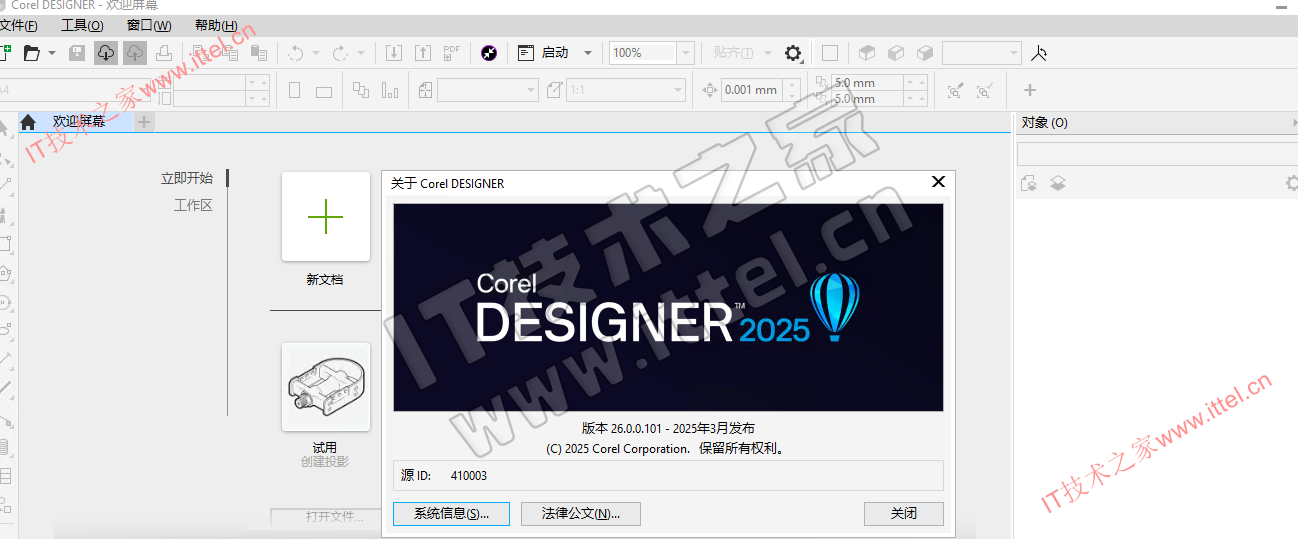Click the full-screen preview round icon
This screenshot has height=539, width=1298.
click(x=489, y=53)
